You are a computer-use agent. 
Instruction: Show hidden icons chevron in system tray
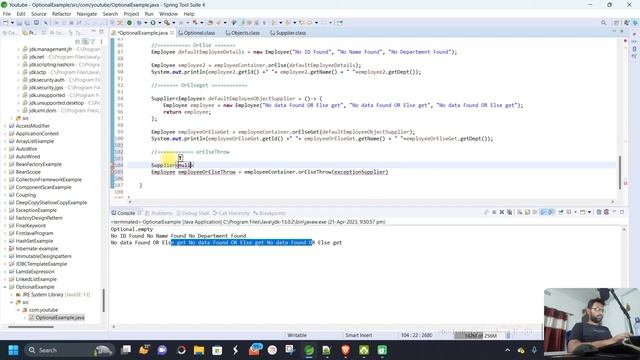507,350
